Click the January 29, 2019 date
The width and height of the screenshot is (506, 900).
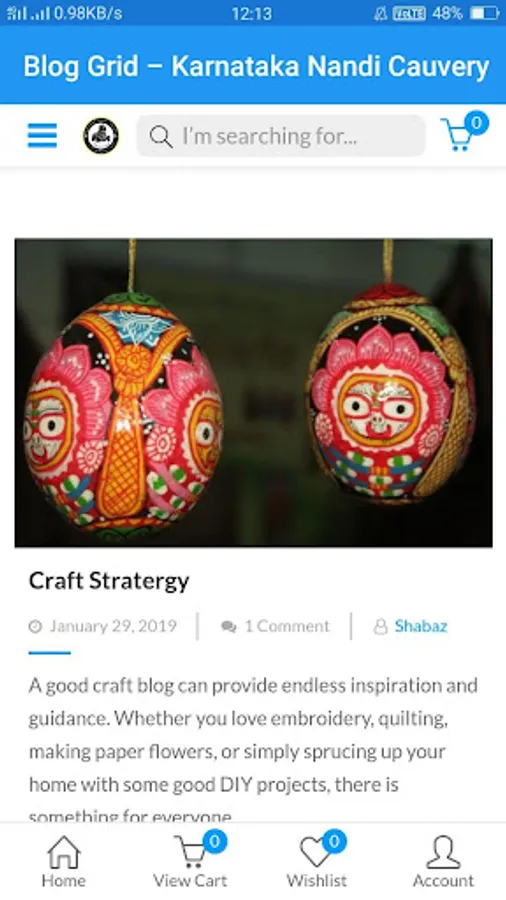[x=113, y=626]
